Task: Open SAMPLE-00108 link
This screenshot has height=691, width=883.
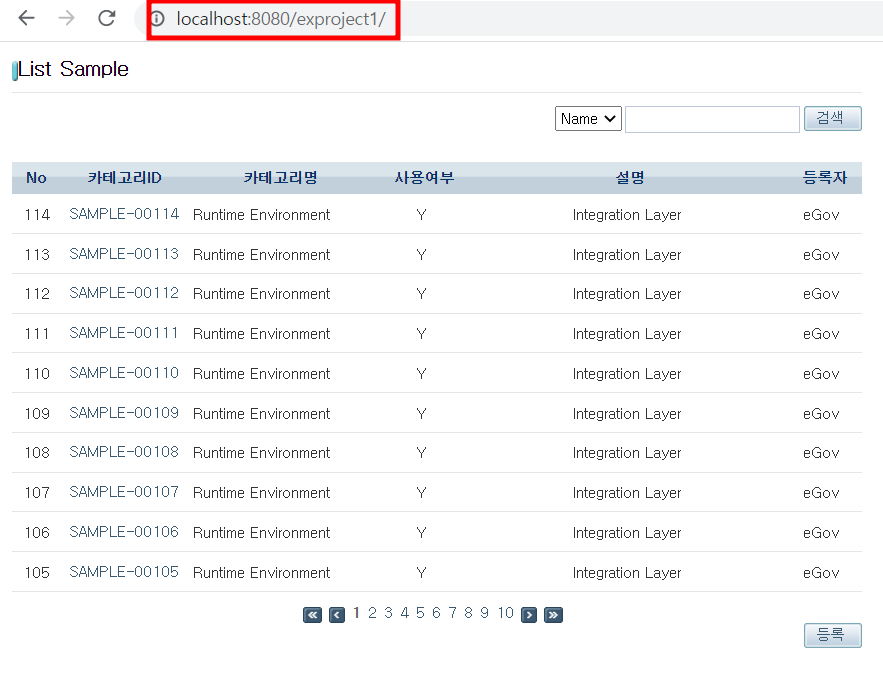Action: click(124, 452)
